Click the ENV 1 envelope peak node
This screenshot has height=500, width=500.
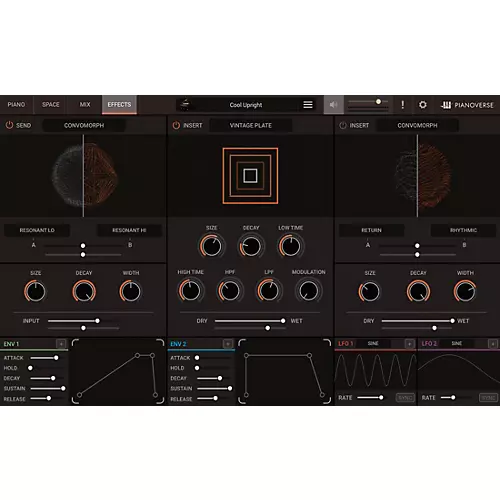click(x=137, y=356)
